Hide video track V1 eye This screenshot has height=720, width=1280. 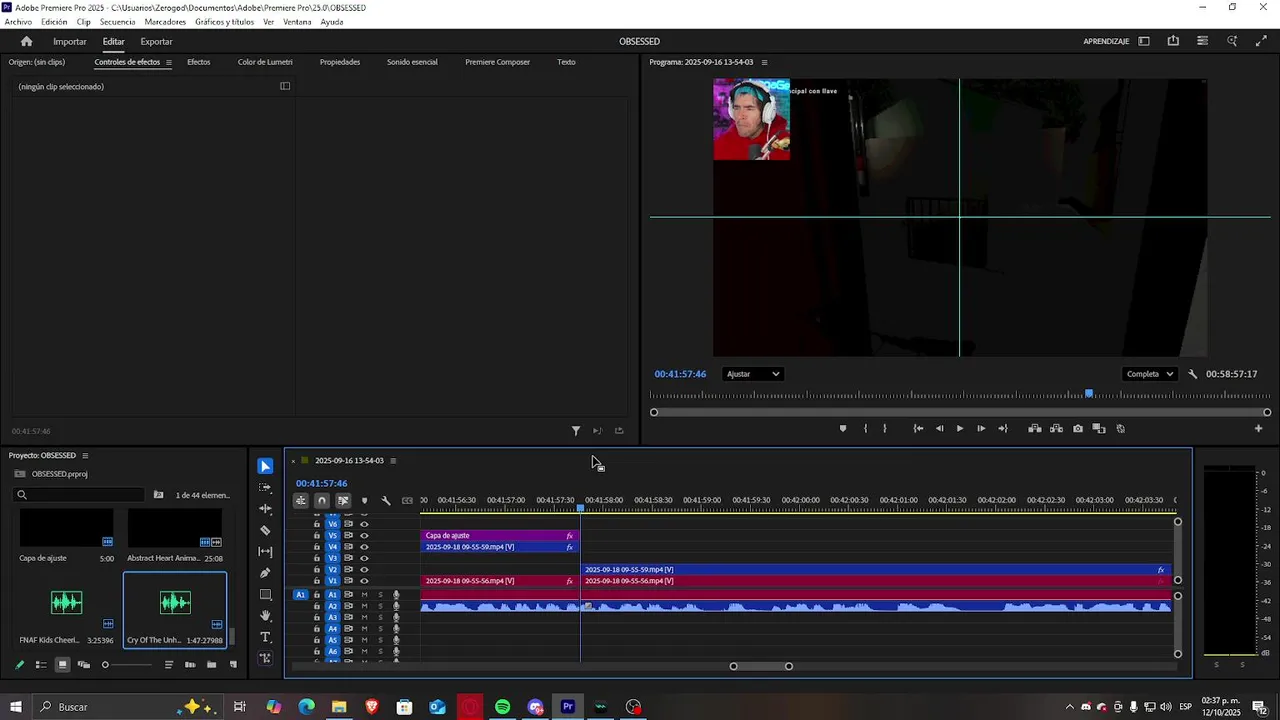(x=364, y=581)
